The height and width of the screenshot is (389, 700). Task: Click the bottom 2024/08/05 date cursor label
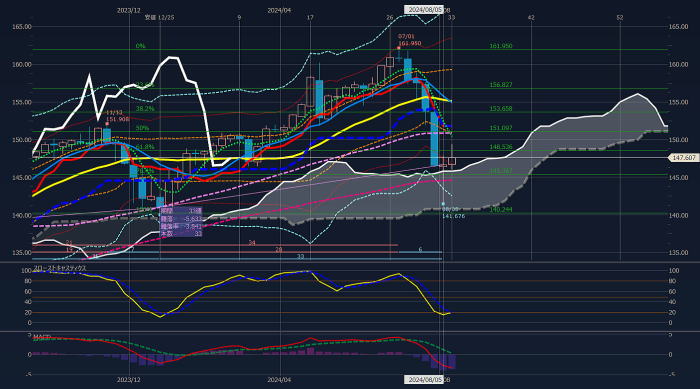click(x=424, y=380)
